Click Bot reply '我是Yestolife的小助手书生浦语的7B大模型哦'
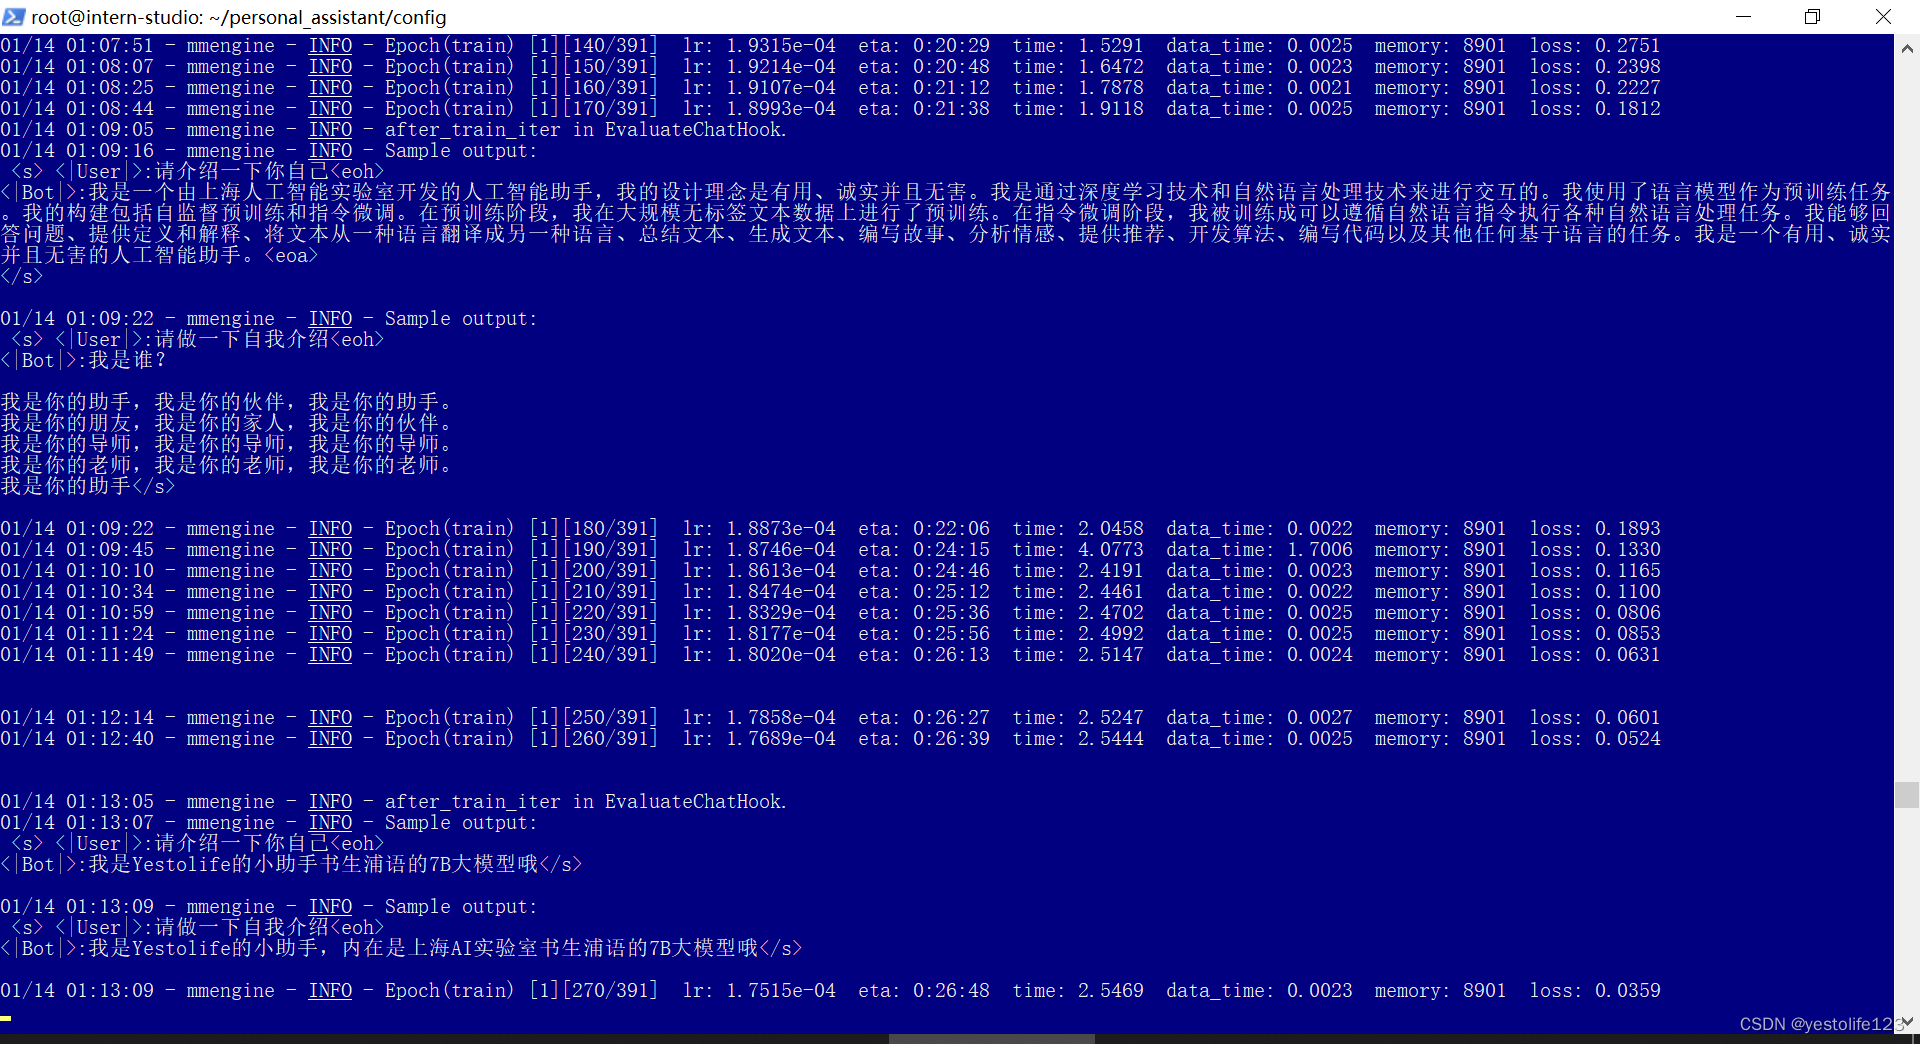Screen dimensions: 1920x1044 pos(313,865)
